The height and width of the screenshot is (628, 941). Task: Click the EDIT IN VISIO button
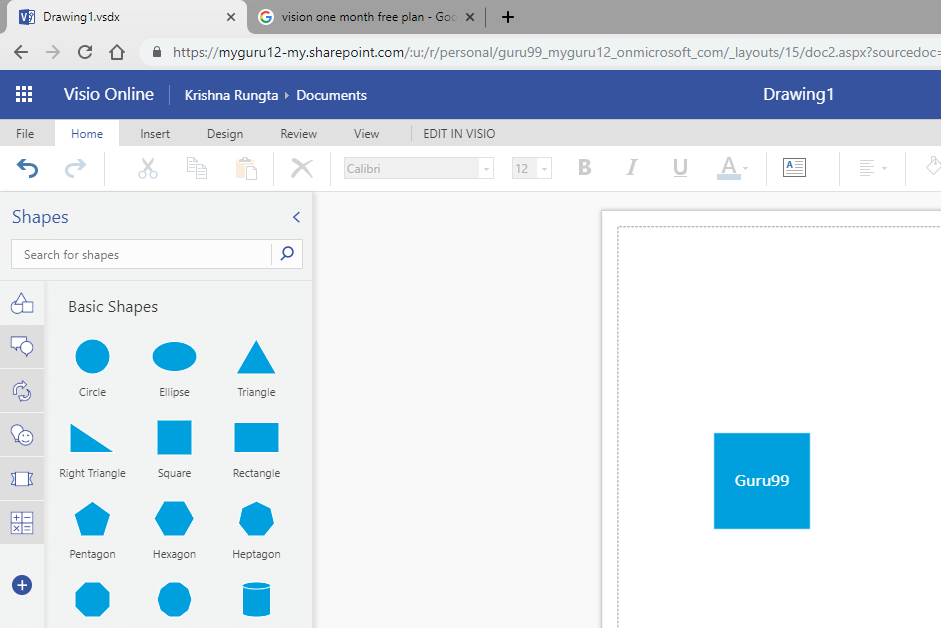(459, 134)
